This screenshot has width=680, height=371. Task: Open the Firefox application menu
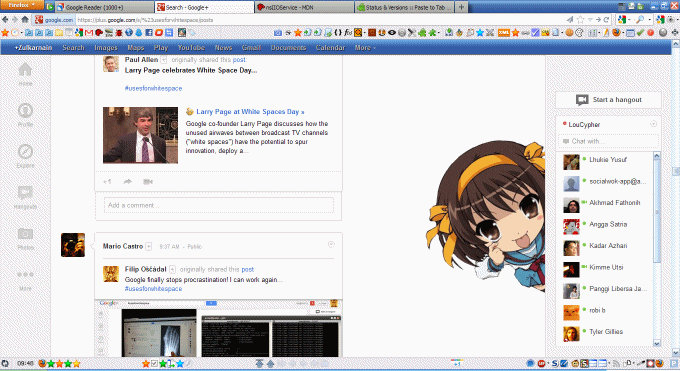(22, 5)
